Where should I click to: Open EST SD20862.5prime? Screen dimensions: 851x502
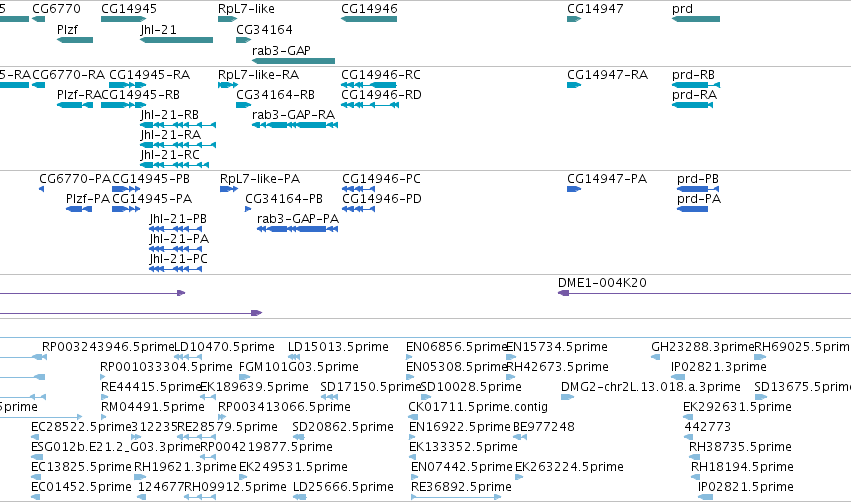point(343,427)
